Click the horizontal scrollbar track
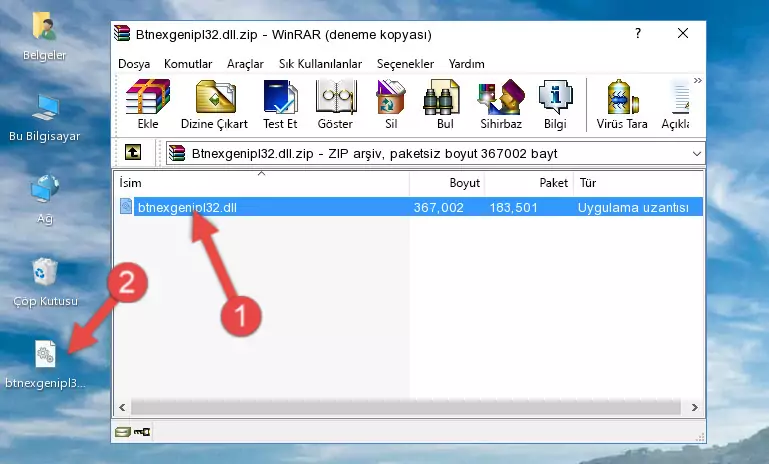Screen dimensions: 769x464 (x=406, y=407)
